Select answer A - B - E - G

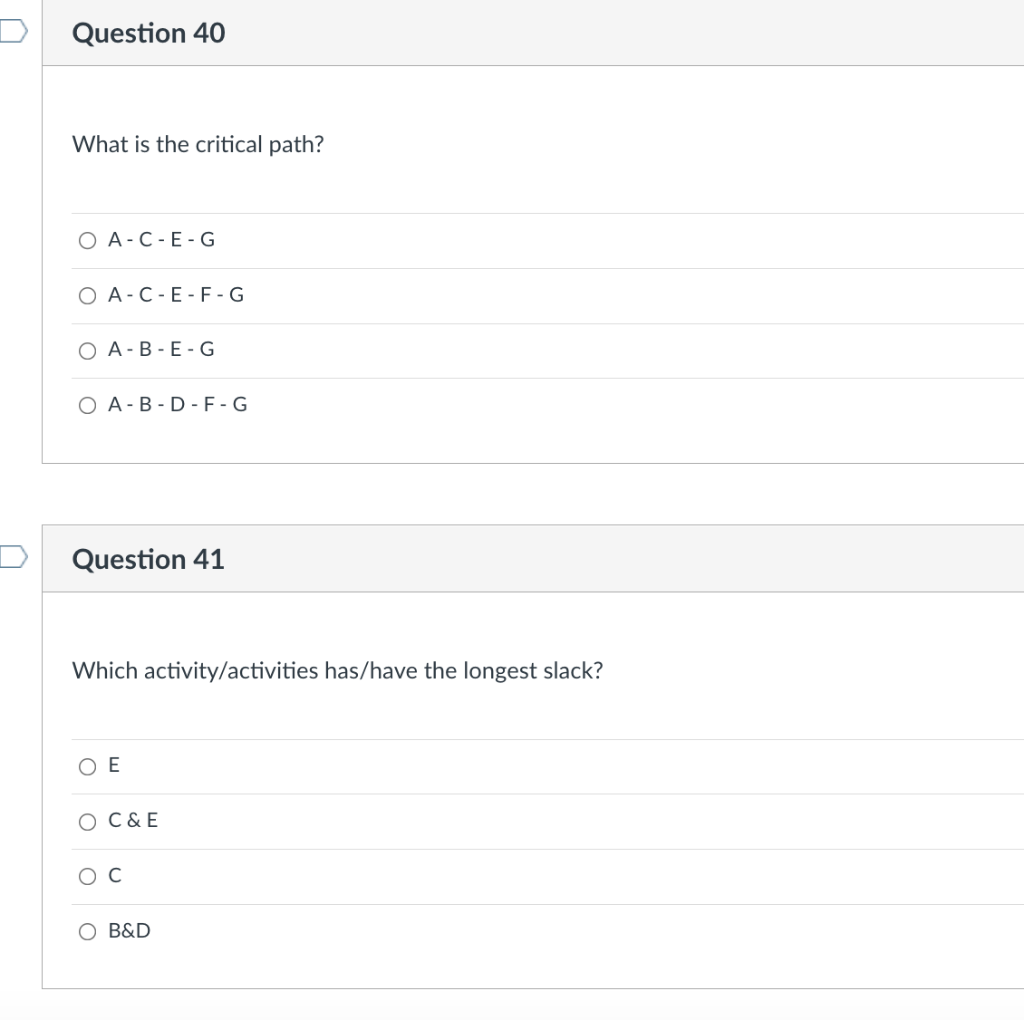click(x=87, y=350)
